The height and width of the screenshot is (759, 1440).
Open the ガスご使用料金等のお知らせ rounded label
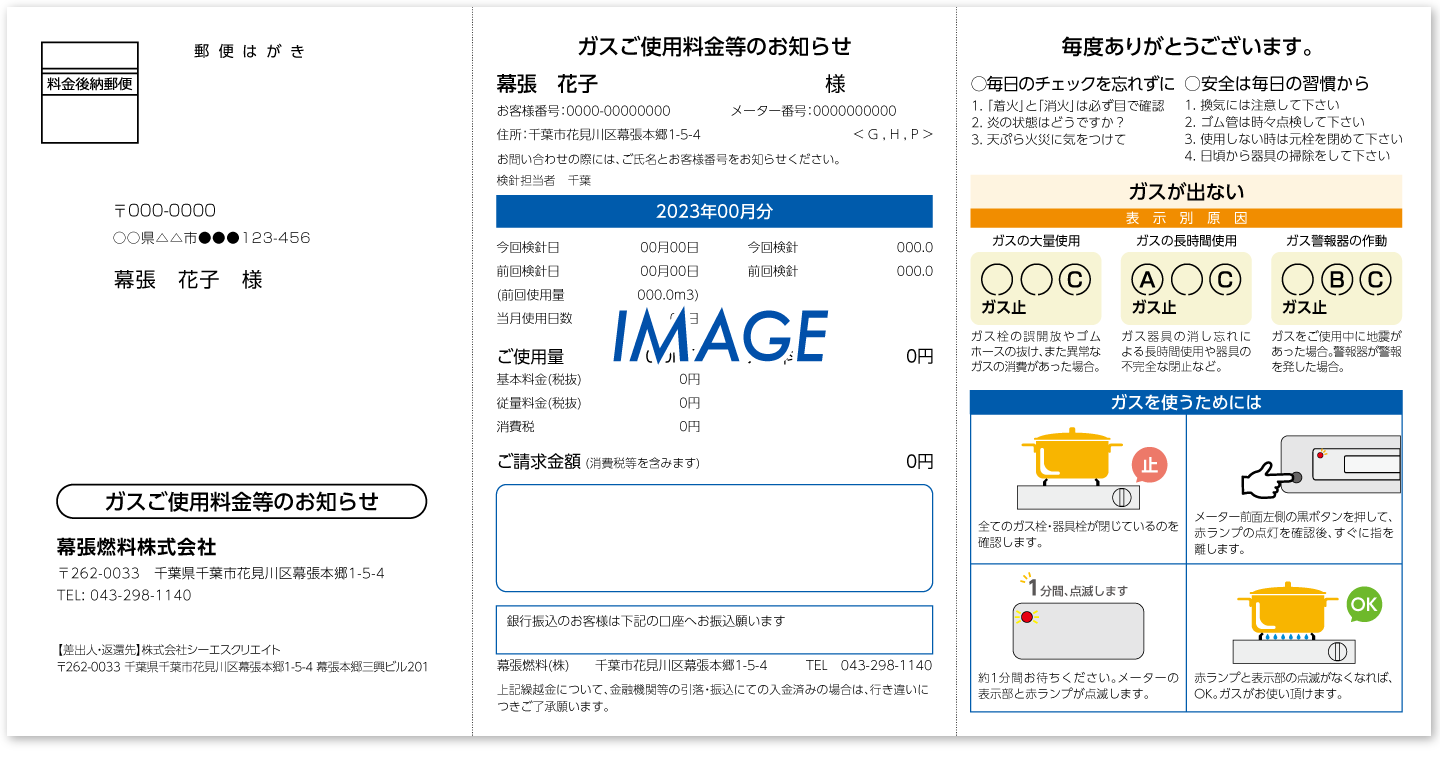click(x=240, y=502)
